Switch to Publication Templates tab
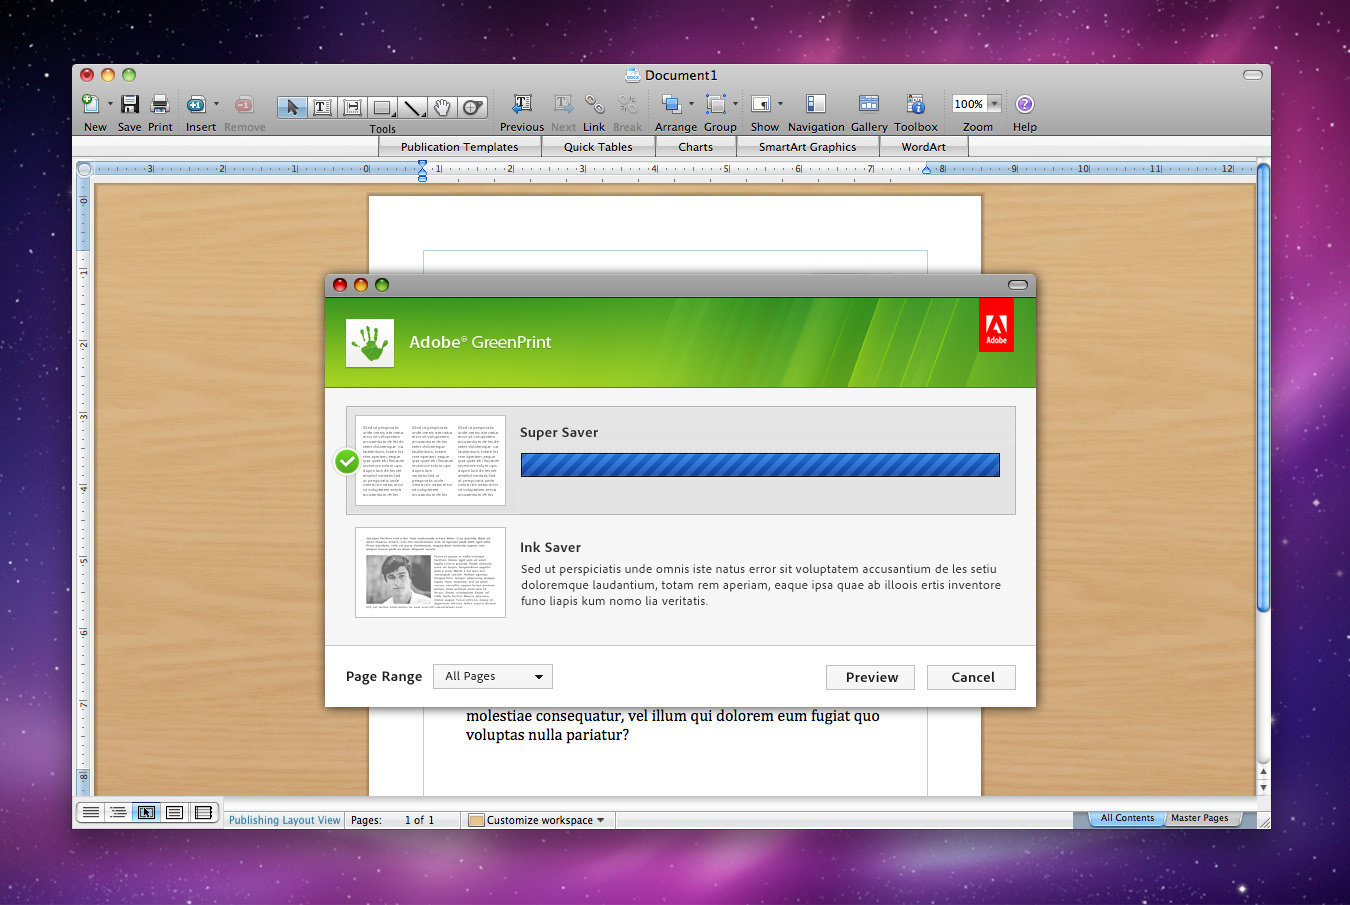This screenshot has width=1350, height=905. (459, 147)
